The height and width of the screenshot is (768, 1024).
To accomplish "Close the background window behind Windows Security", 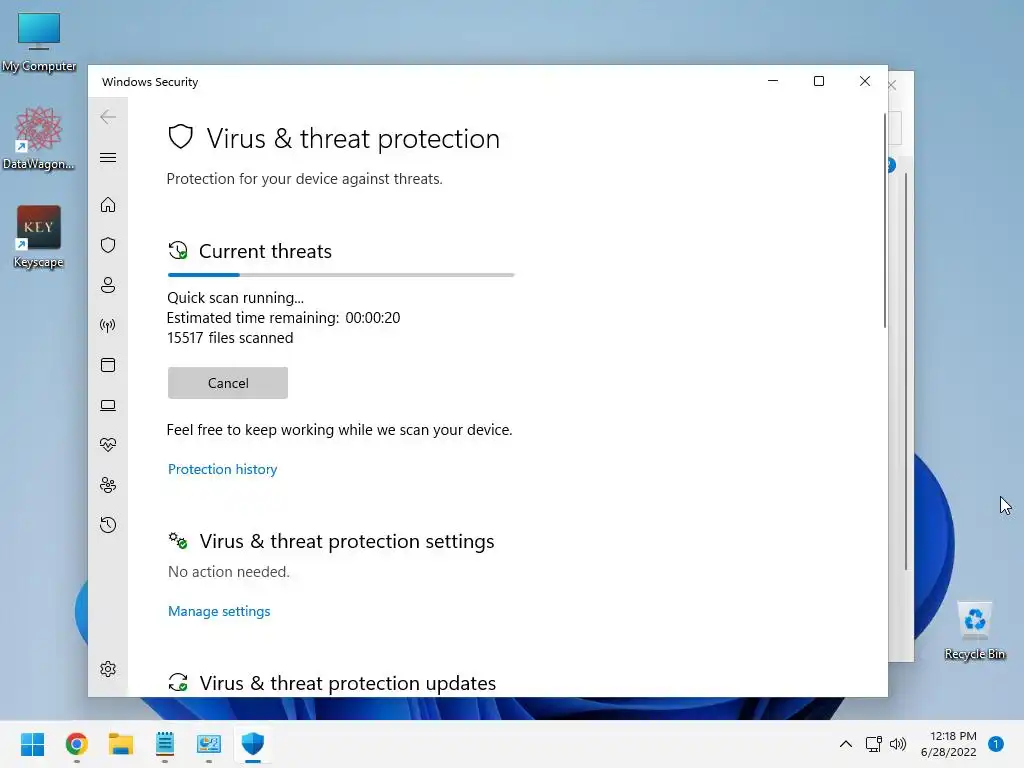I will pos(892,86).
